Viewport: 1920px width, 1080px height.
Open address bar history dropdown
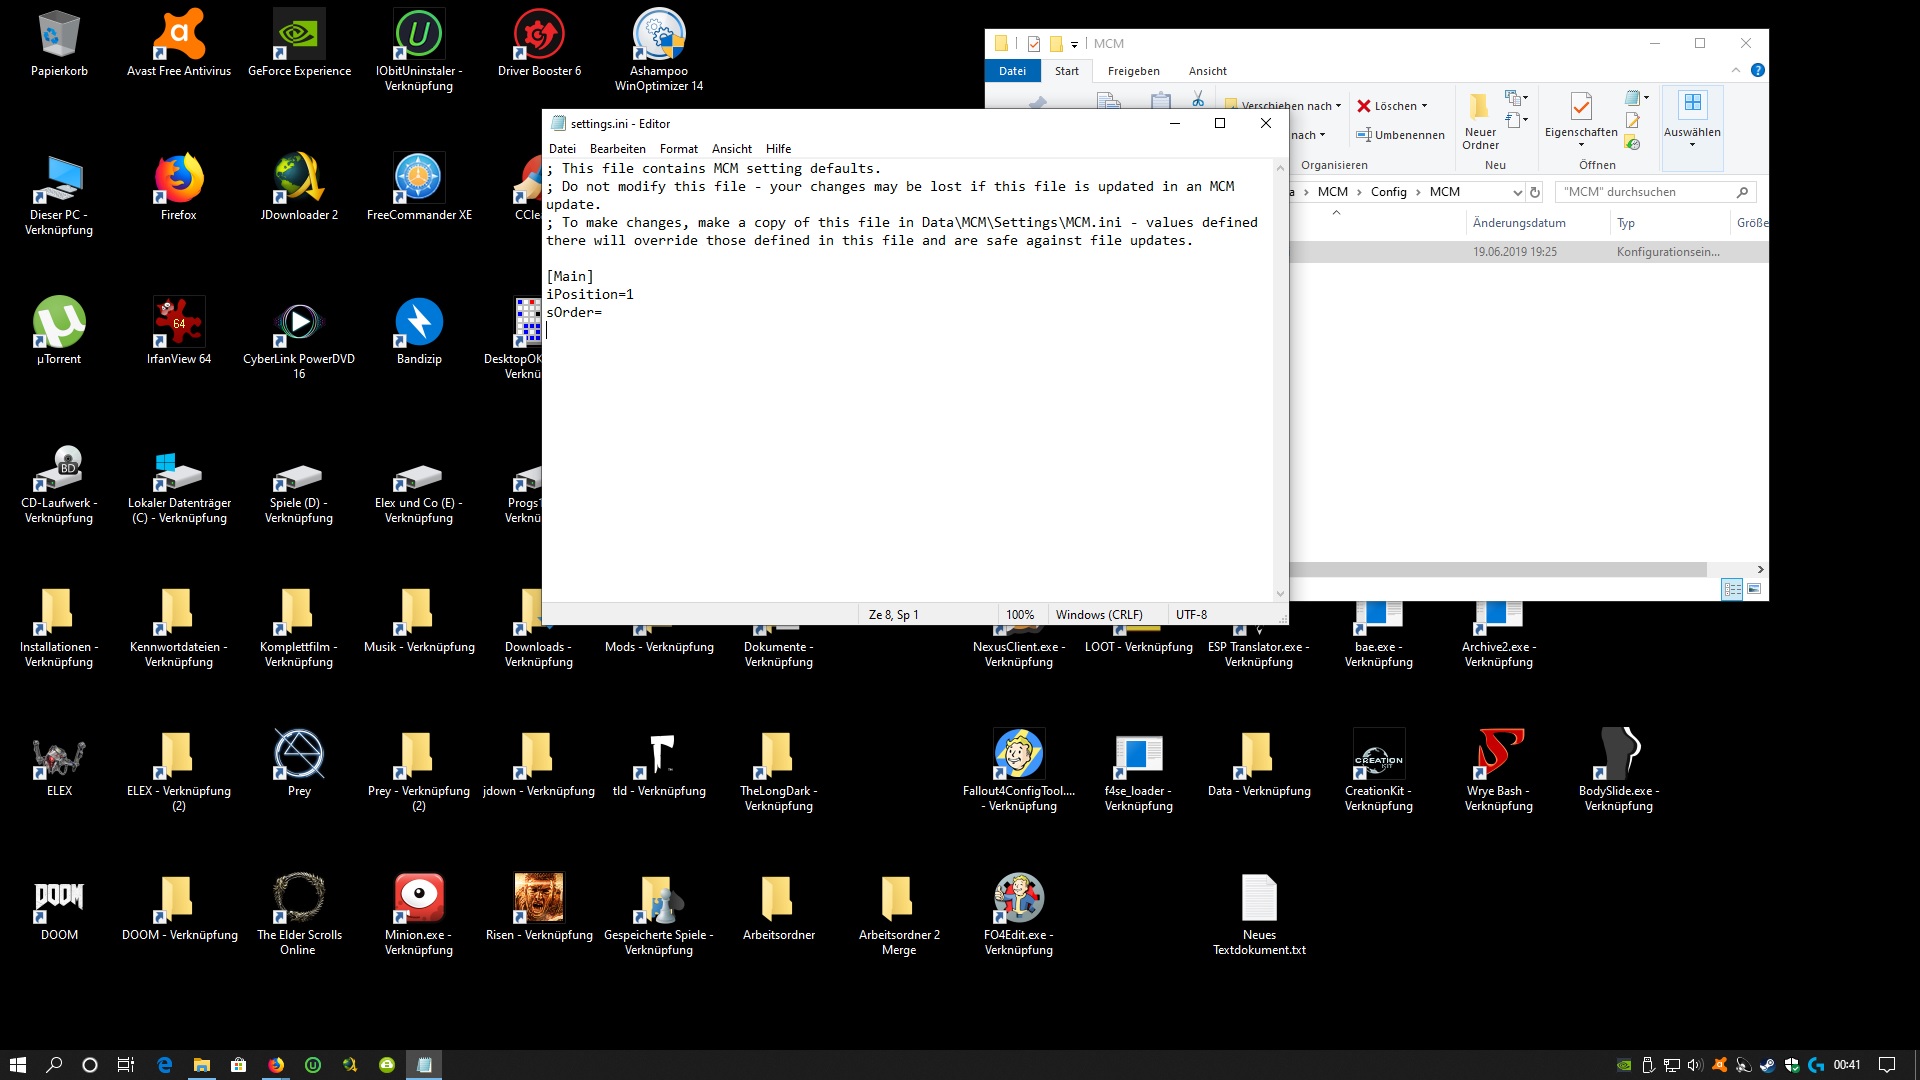pyautogui.click(x=1517, y=192)
